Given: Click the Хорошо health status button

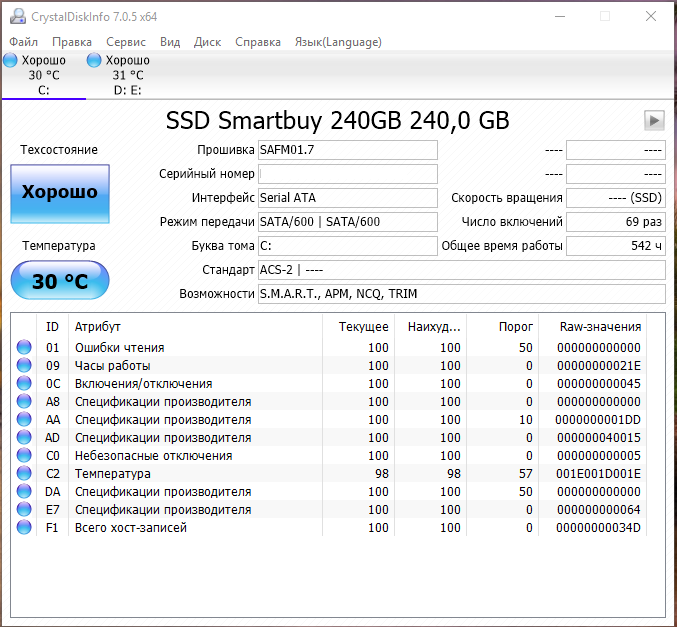Looking at the screenshot, I should [60, 192].
